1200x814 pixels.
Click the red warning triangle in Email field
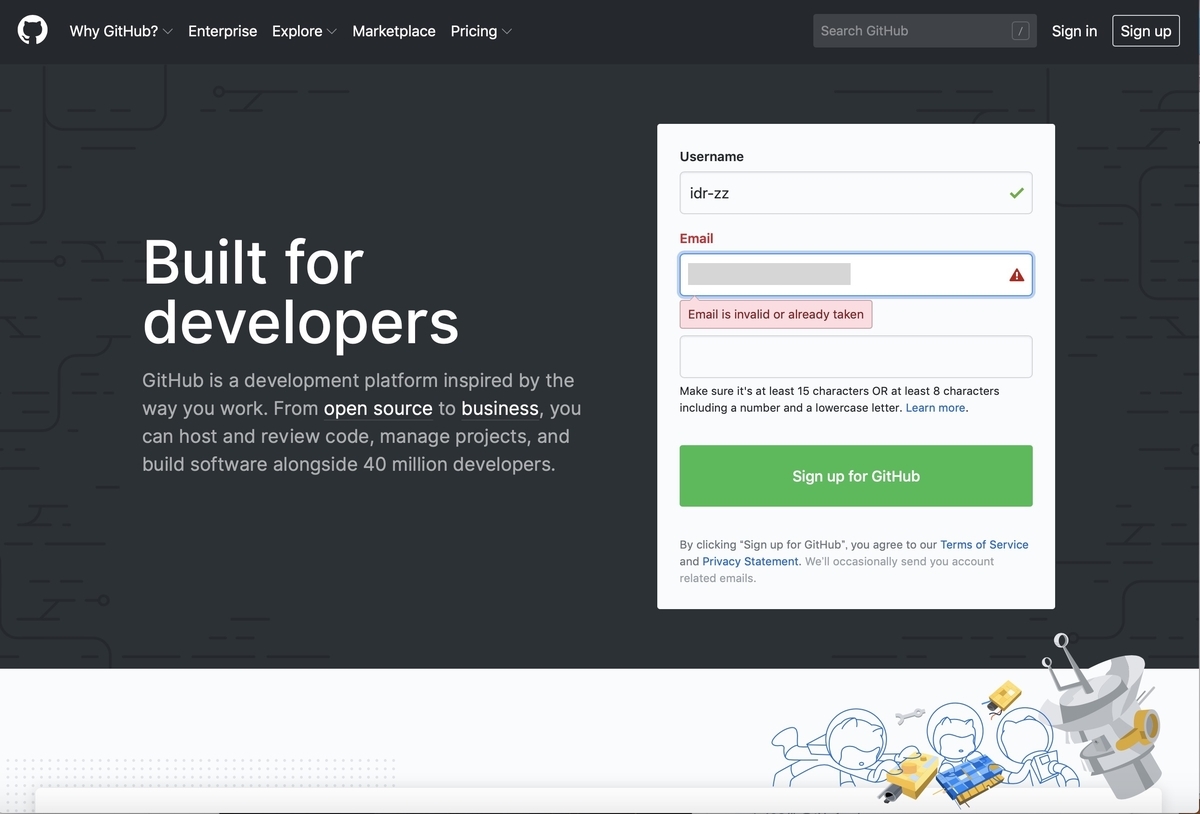(1017, 275)
